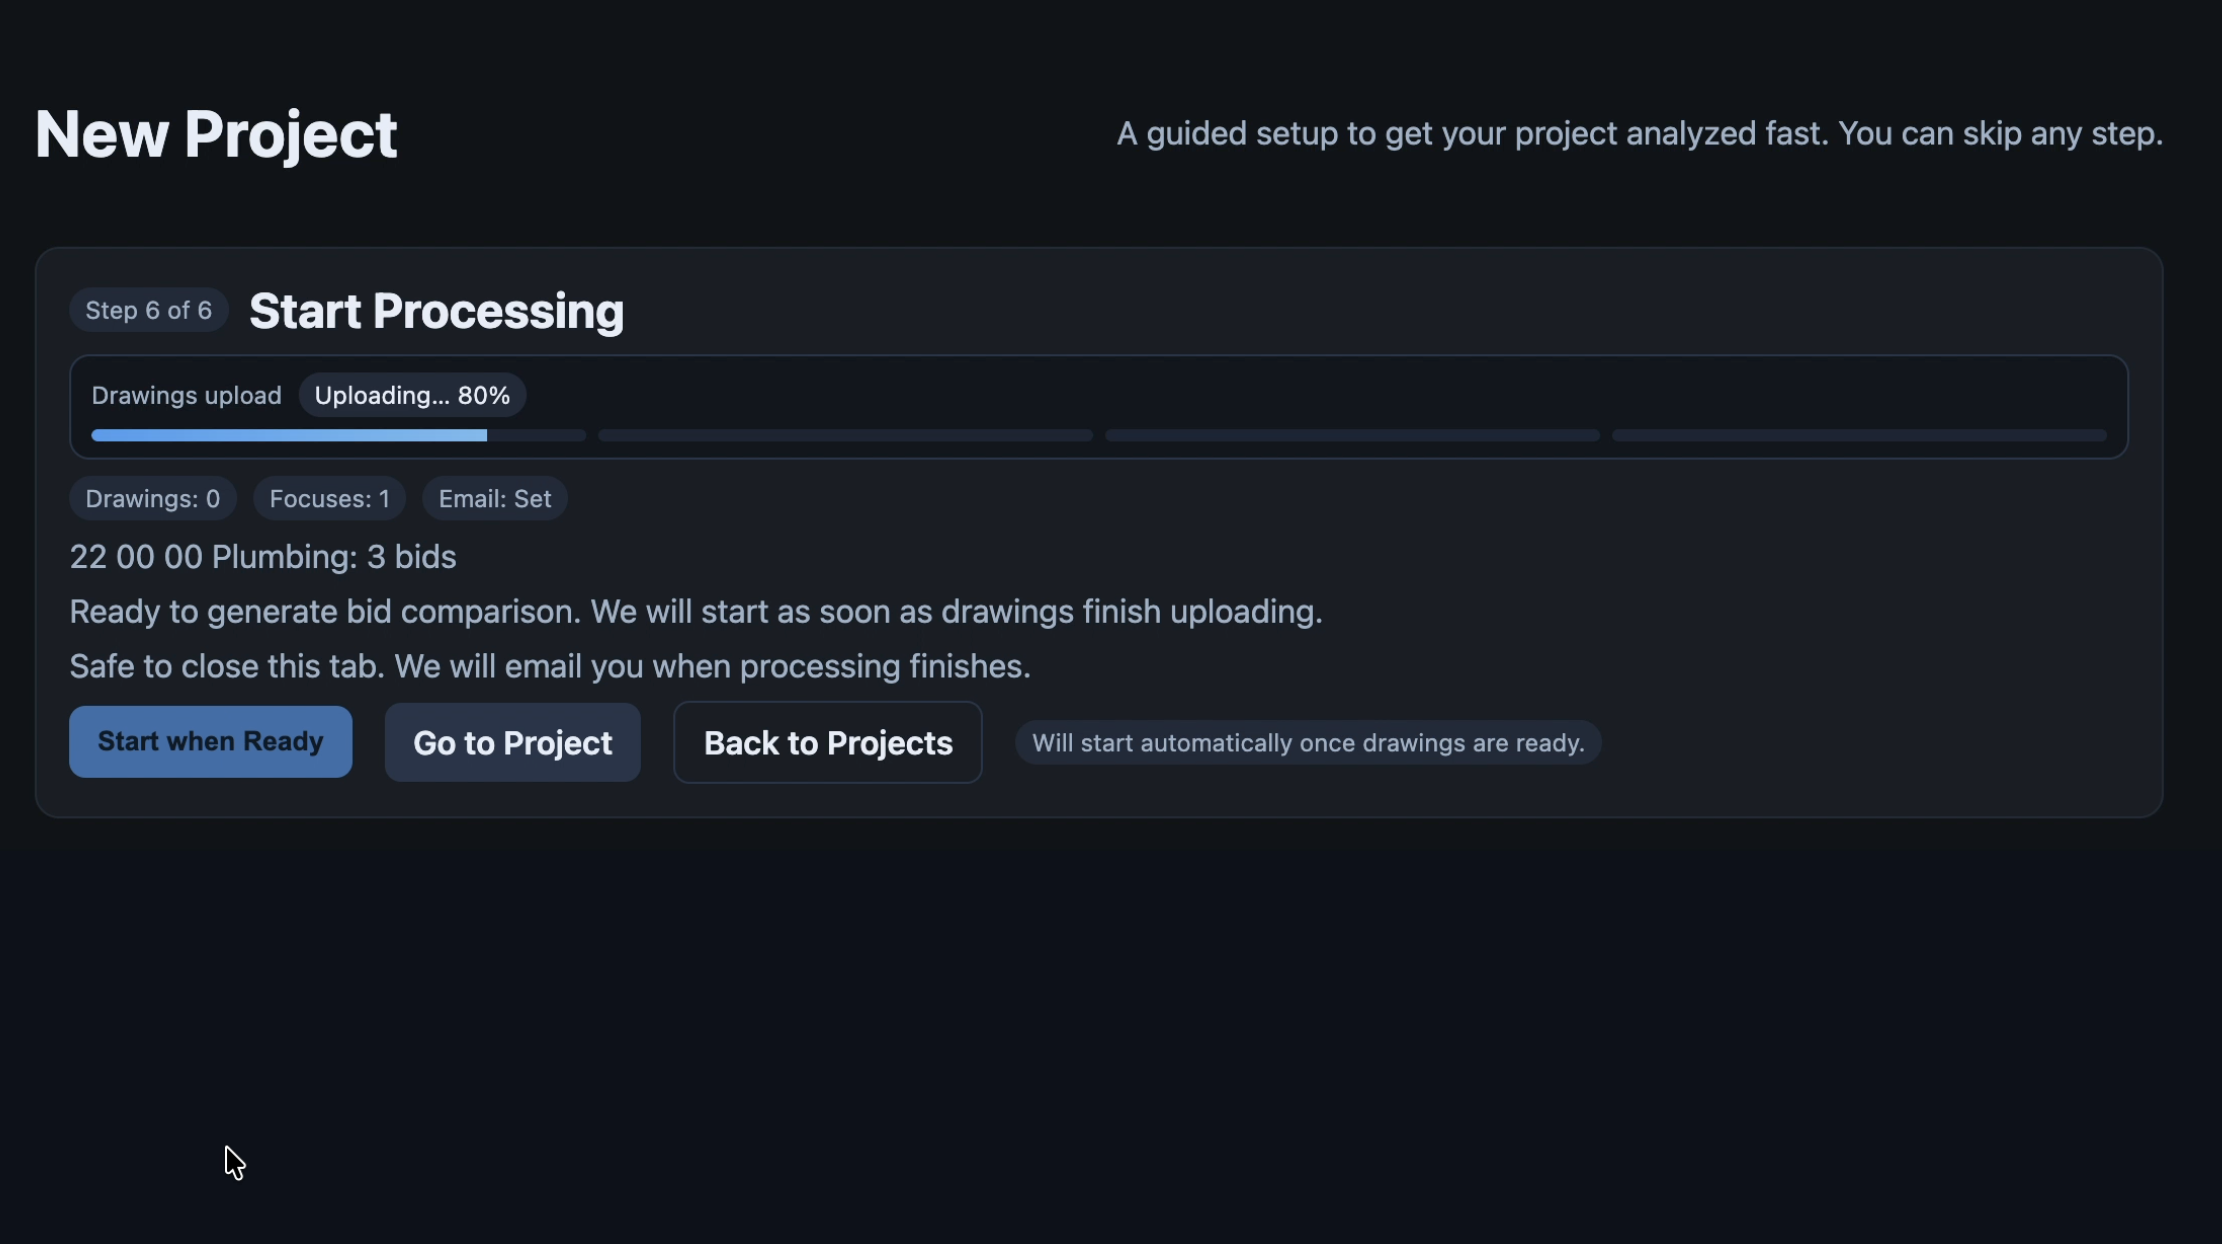The height and width of the screenshot is (1244, 2222).
Task: Click the second upload progress segment
Action: click(x=845, y=435)
